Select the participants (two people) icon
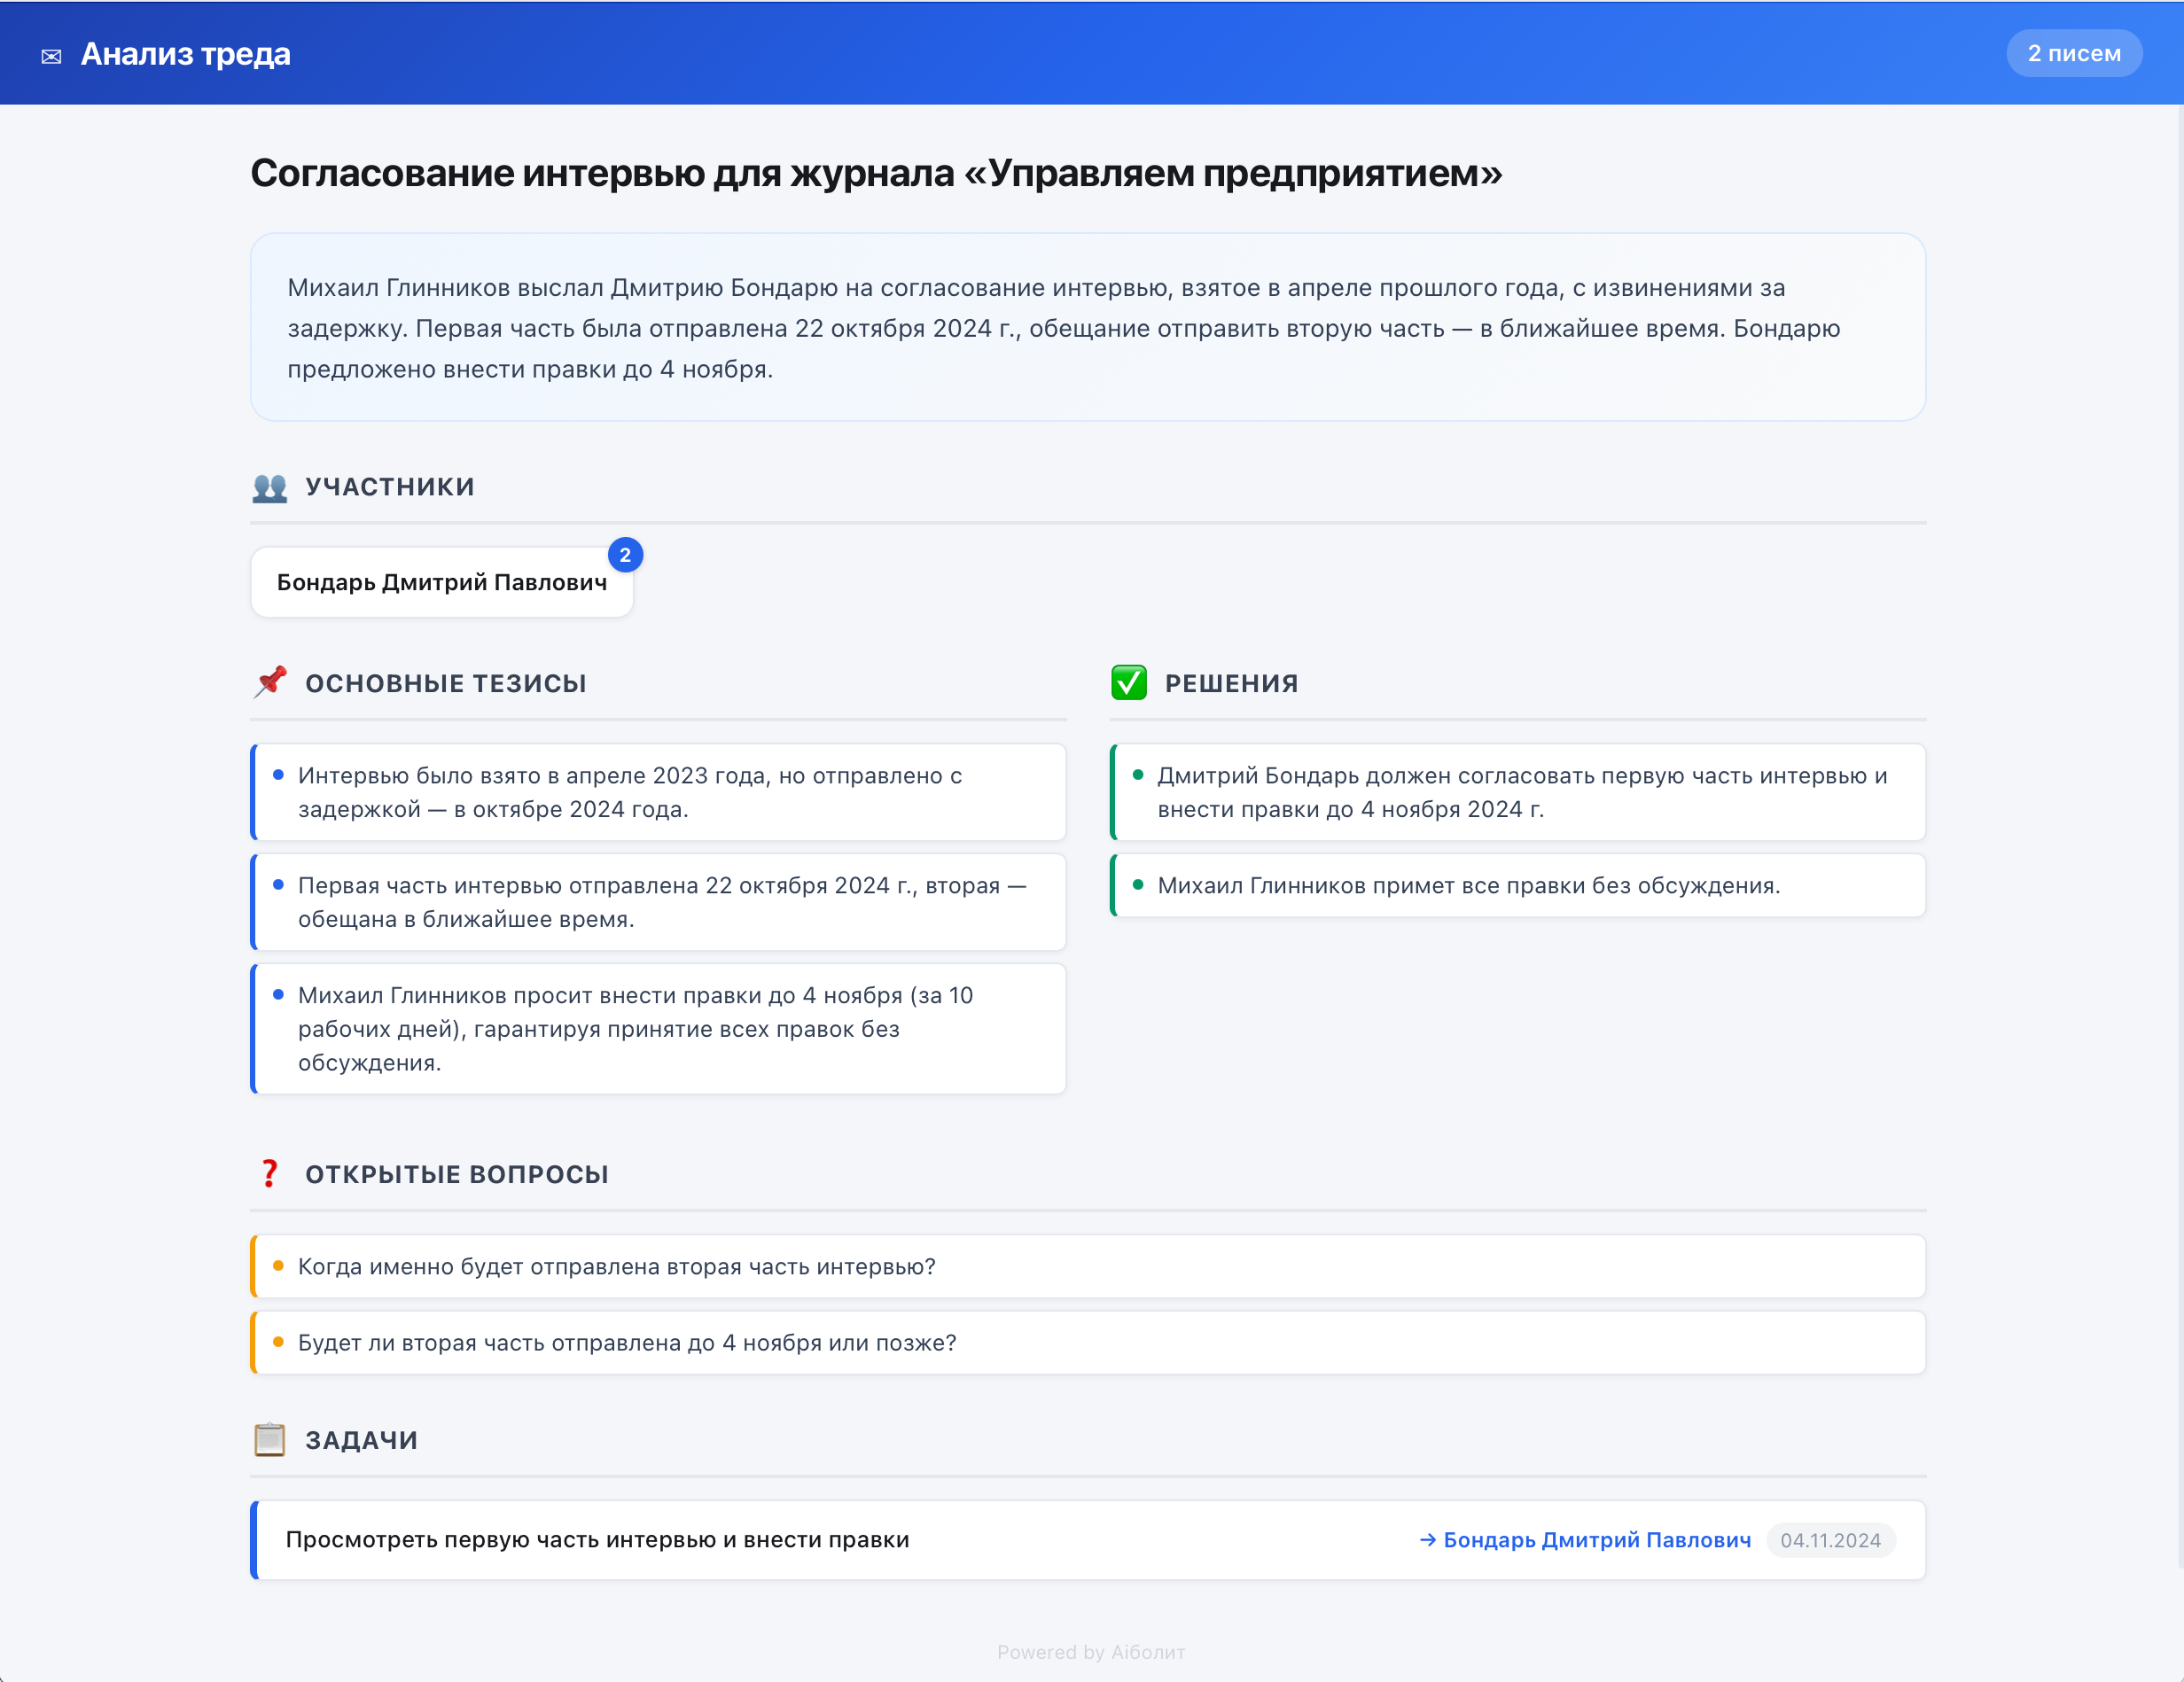This screenshot has width=2184, height=1682. pyautogui.click(x=270, y=488)
